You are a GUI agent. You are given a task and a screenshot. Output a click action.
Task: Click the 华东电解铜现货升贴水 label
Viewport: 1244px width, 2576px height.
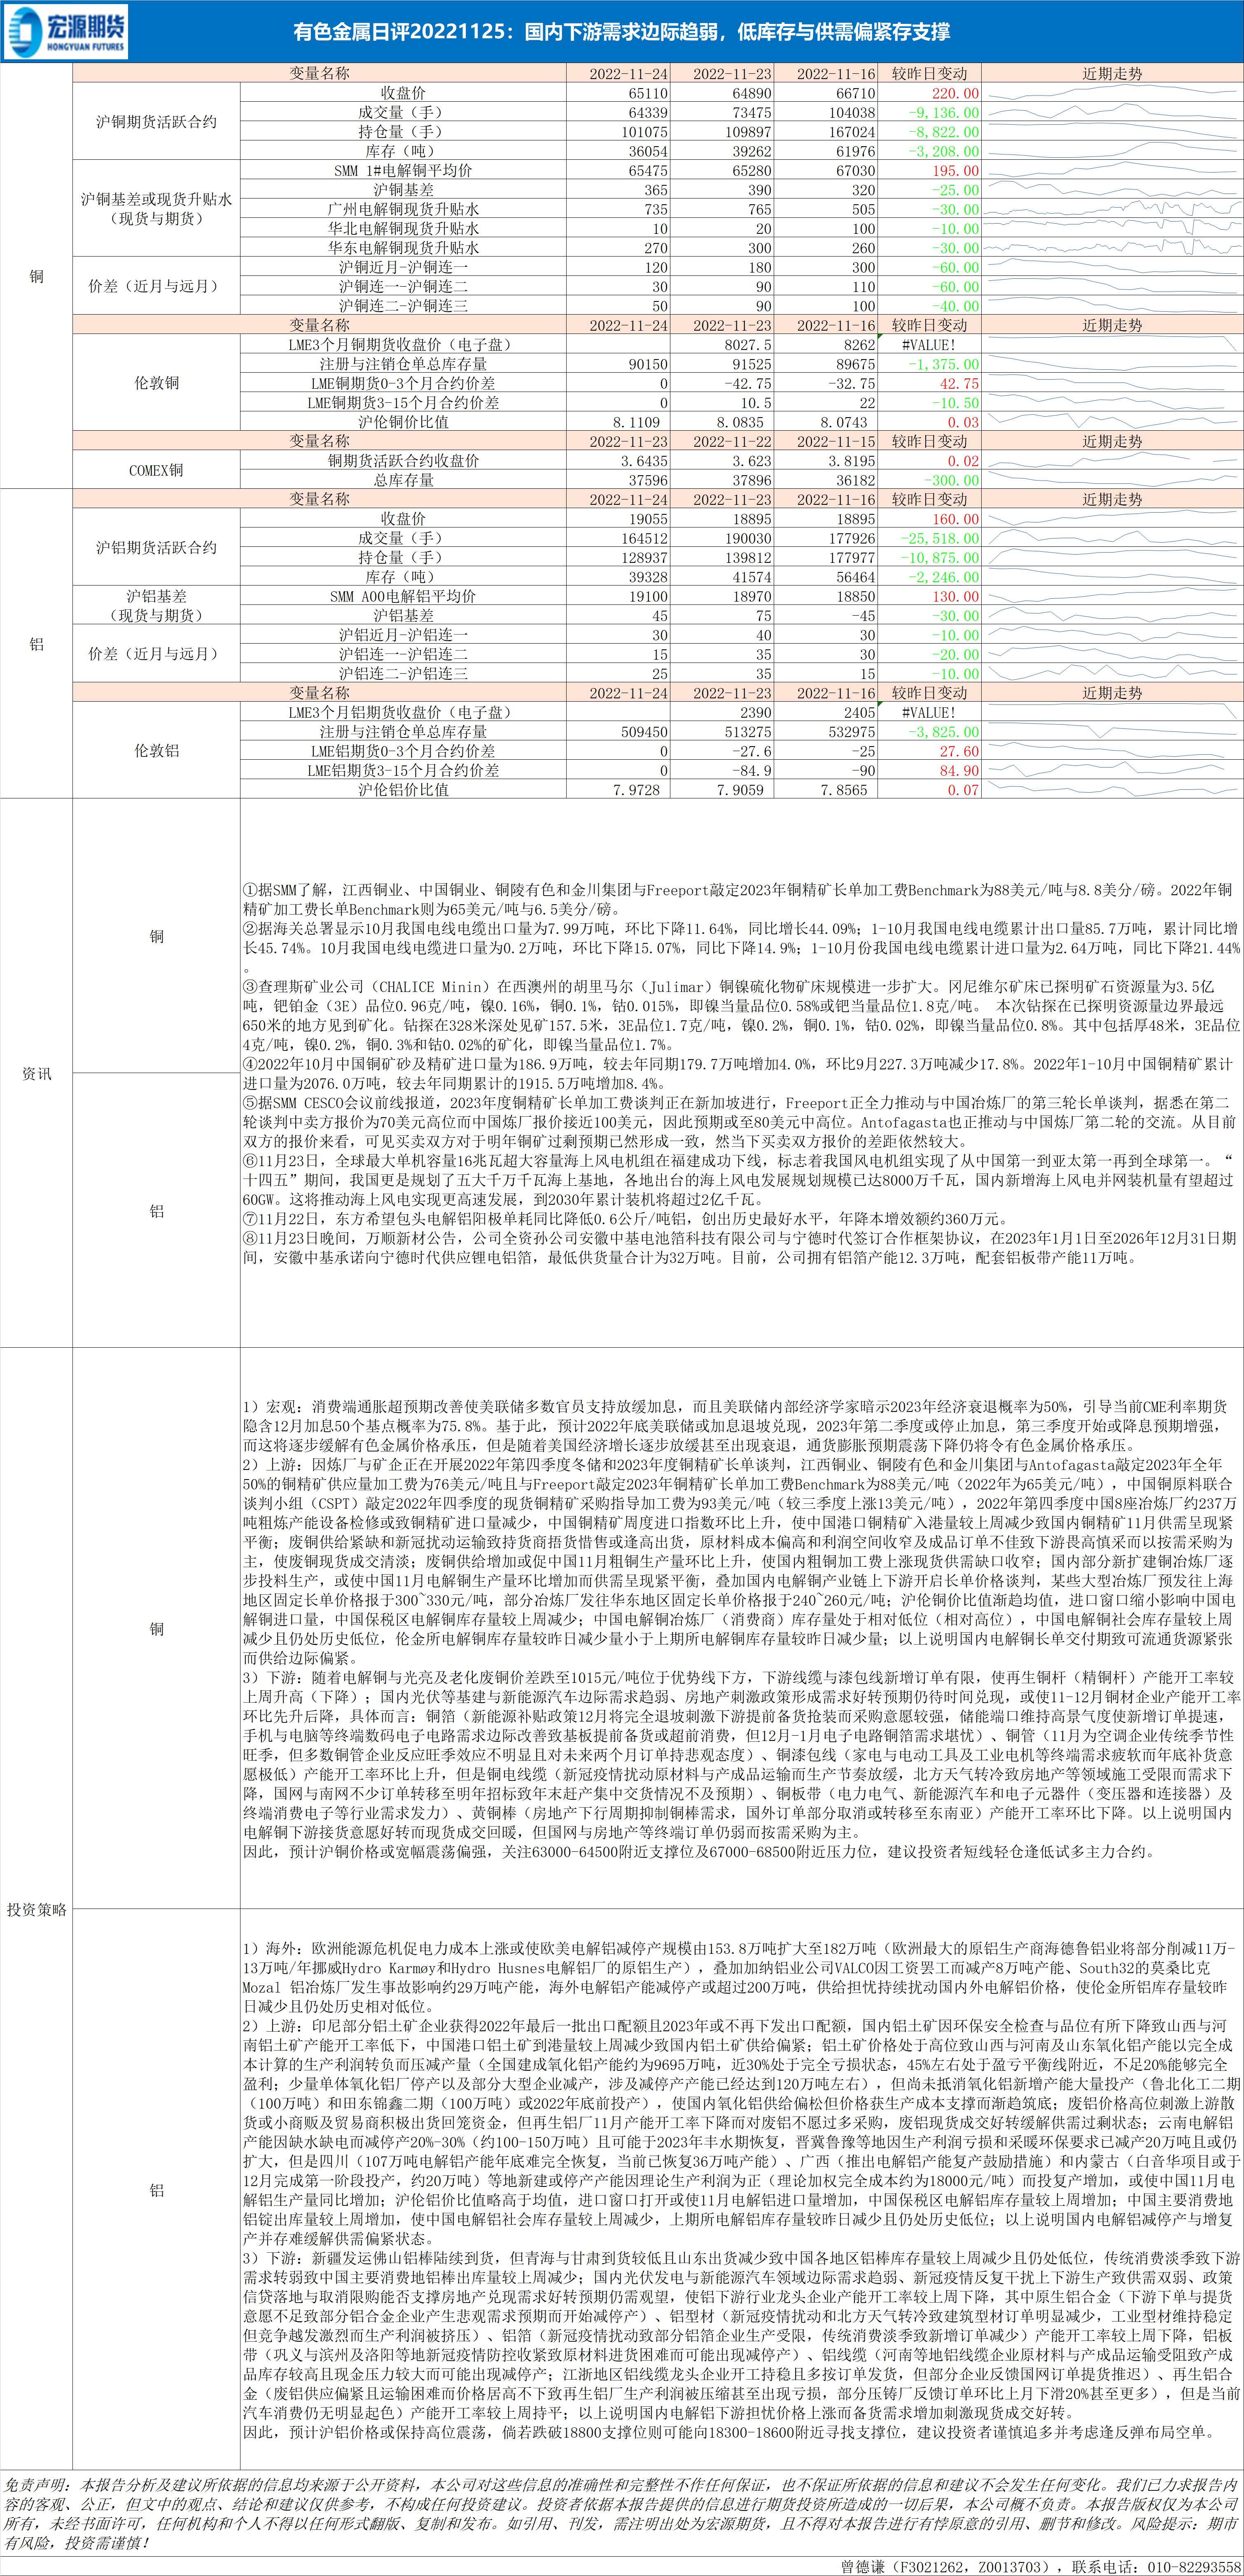[x=403, y=248]
